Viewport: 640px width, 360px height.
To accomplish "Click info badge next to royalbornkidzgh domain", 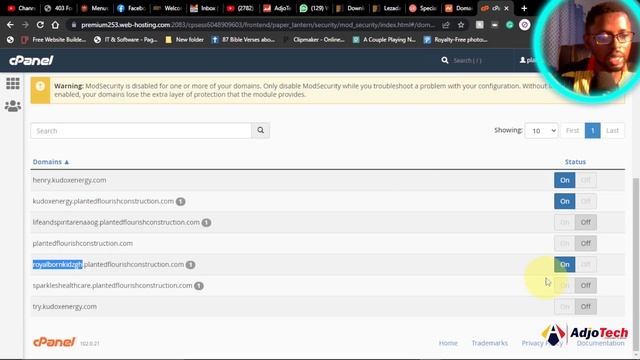I will [190, 265].
